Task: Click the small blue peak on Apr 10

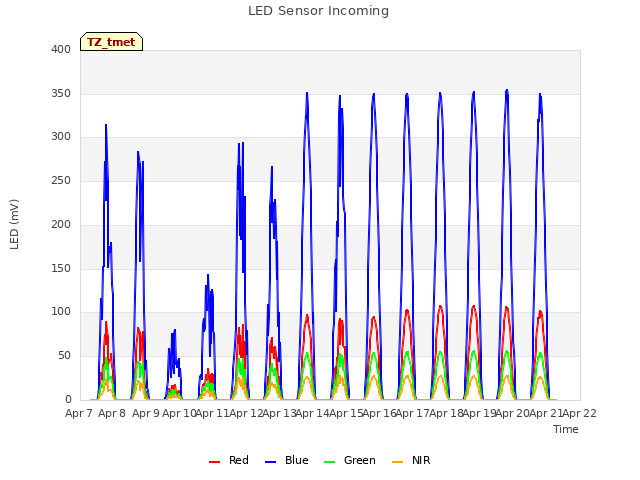Action: pyautogui.click(x=175, y=330)
